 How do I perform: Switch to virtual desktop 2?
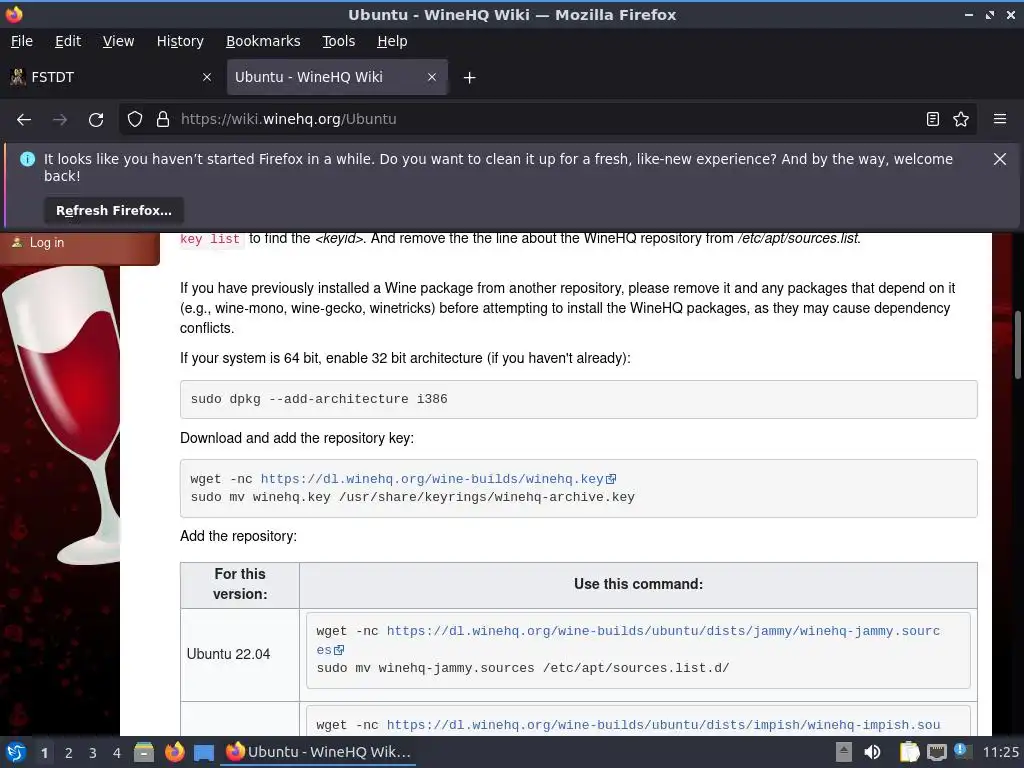click(69, 753)
